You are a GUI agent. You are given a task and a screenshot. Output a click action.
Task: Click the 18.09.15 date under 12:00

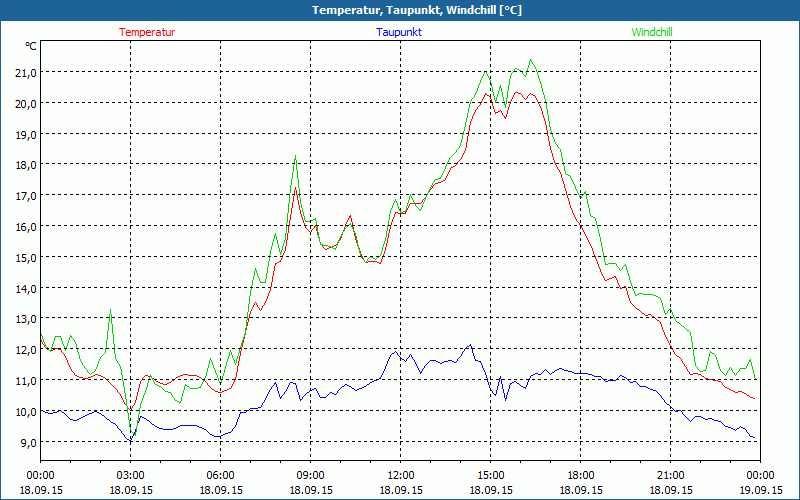[401, 490]
